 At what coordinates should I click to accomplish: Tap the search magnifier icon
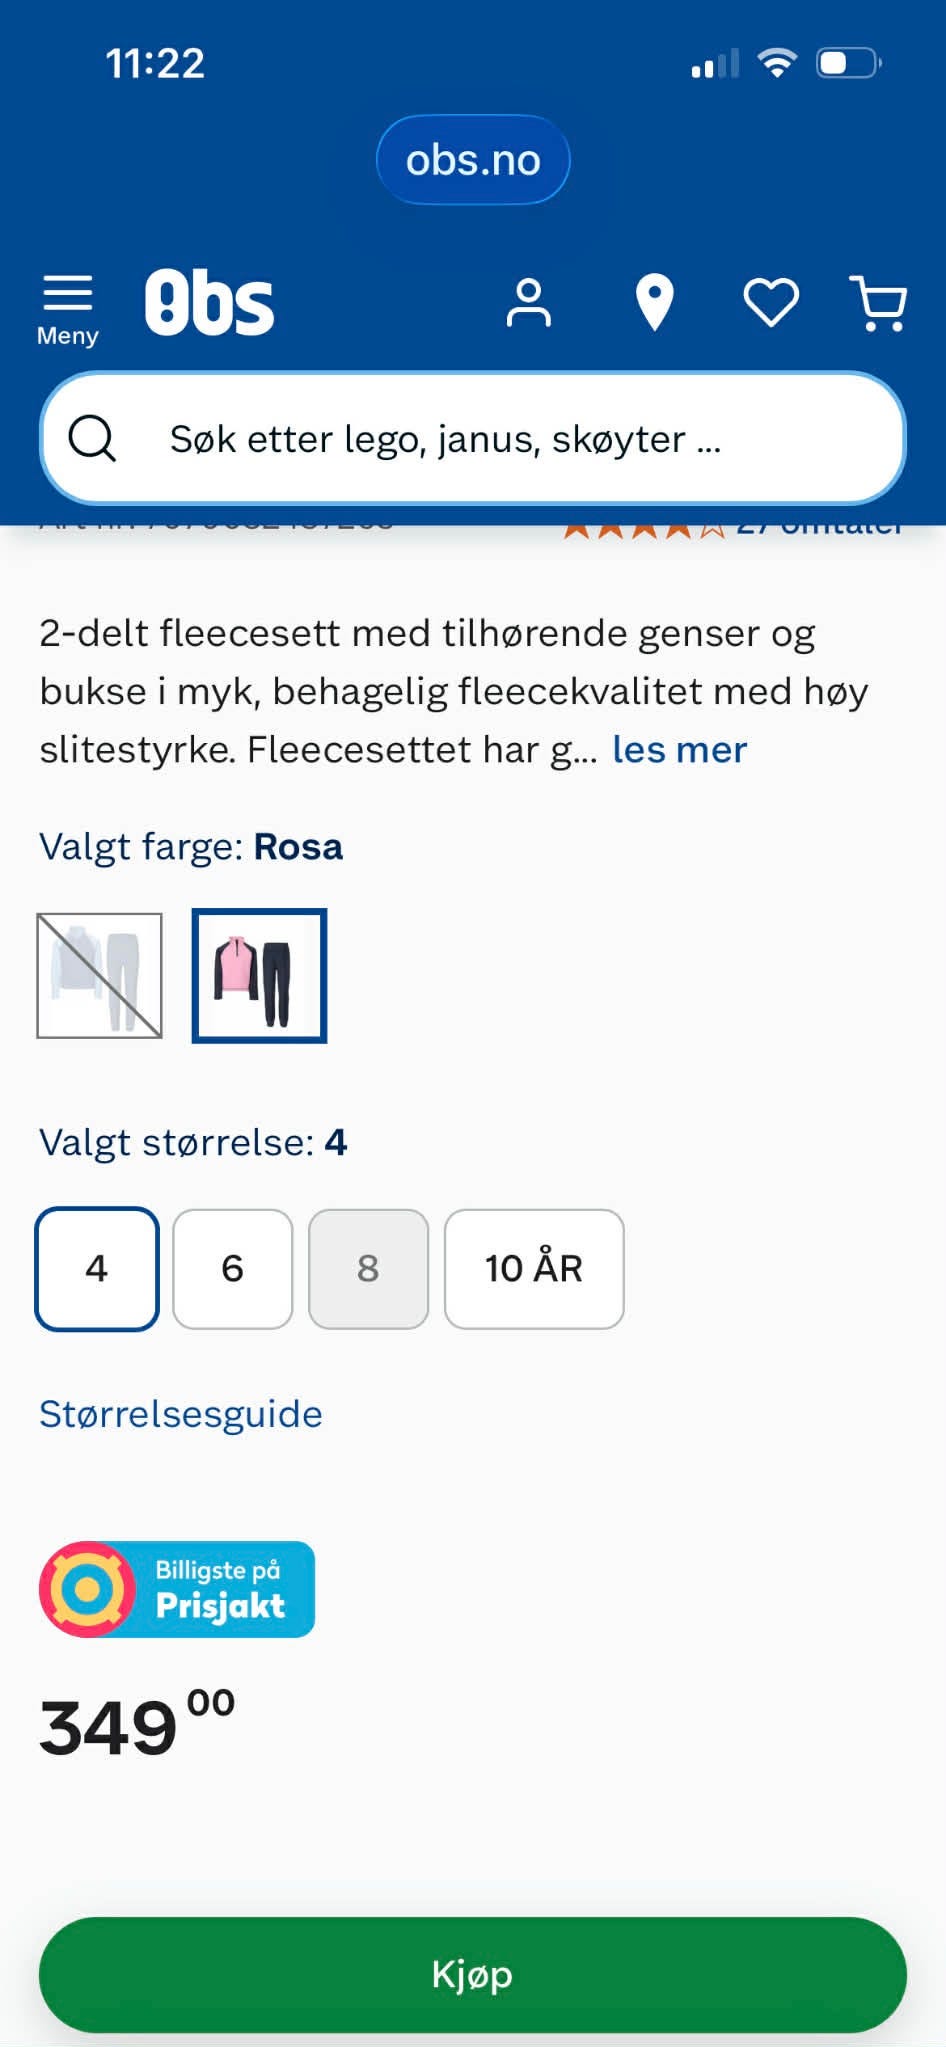(x=92, y=438)
